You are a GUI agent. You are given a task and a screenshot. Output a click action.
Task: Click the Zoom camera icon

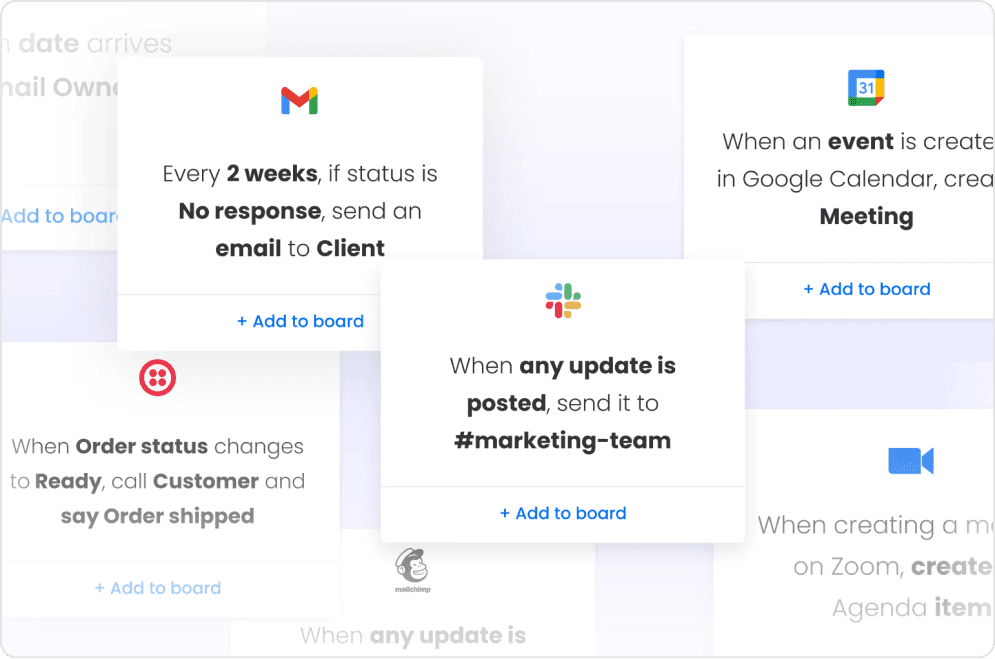[x=911, y=460]
